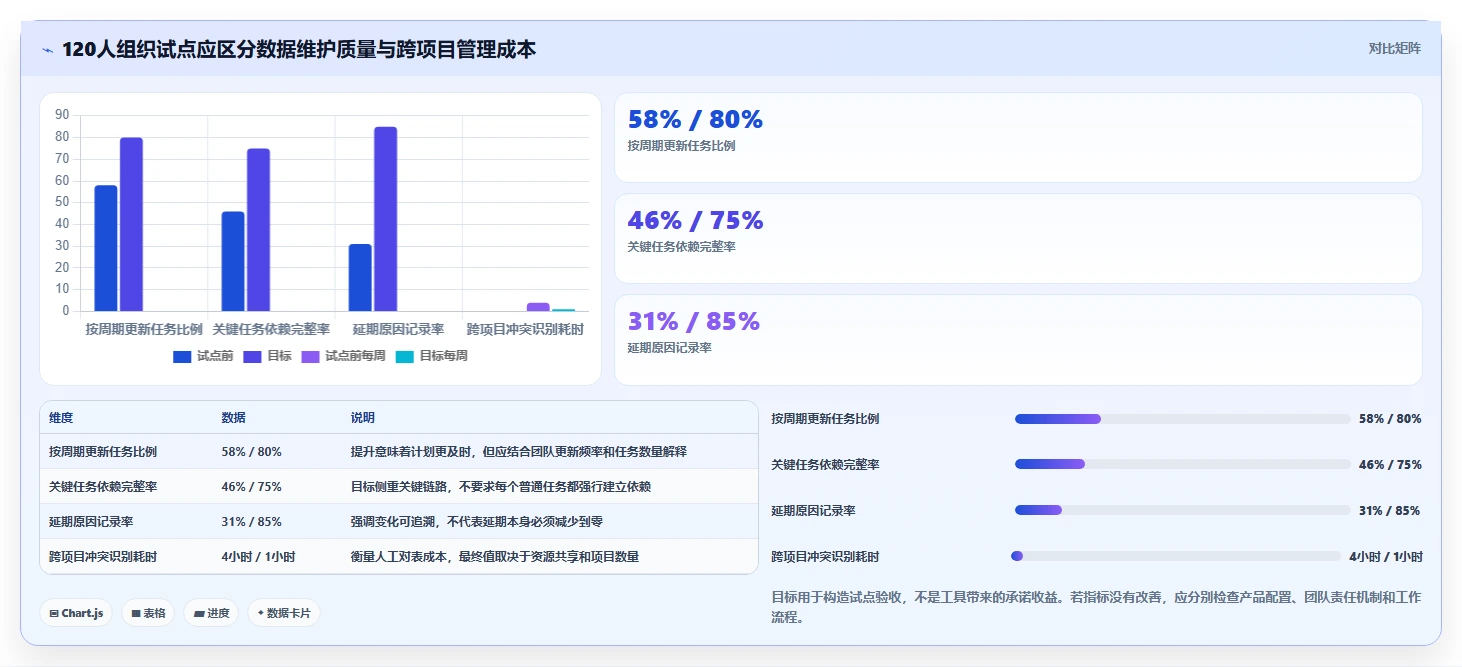This screenshot has height=667, width=1462.
Task: Click the 试点前 bar for 延期原因记录率
Action: click(360, 277)
